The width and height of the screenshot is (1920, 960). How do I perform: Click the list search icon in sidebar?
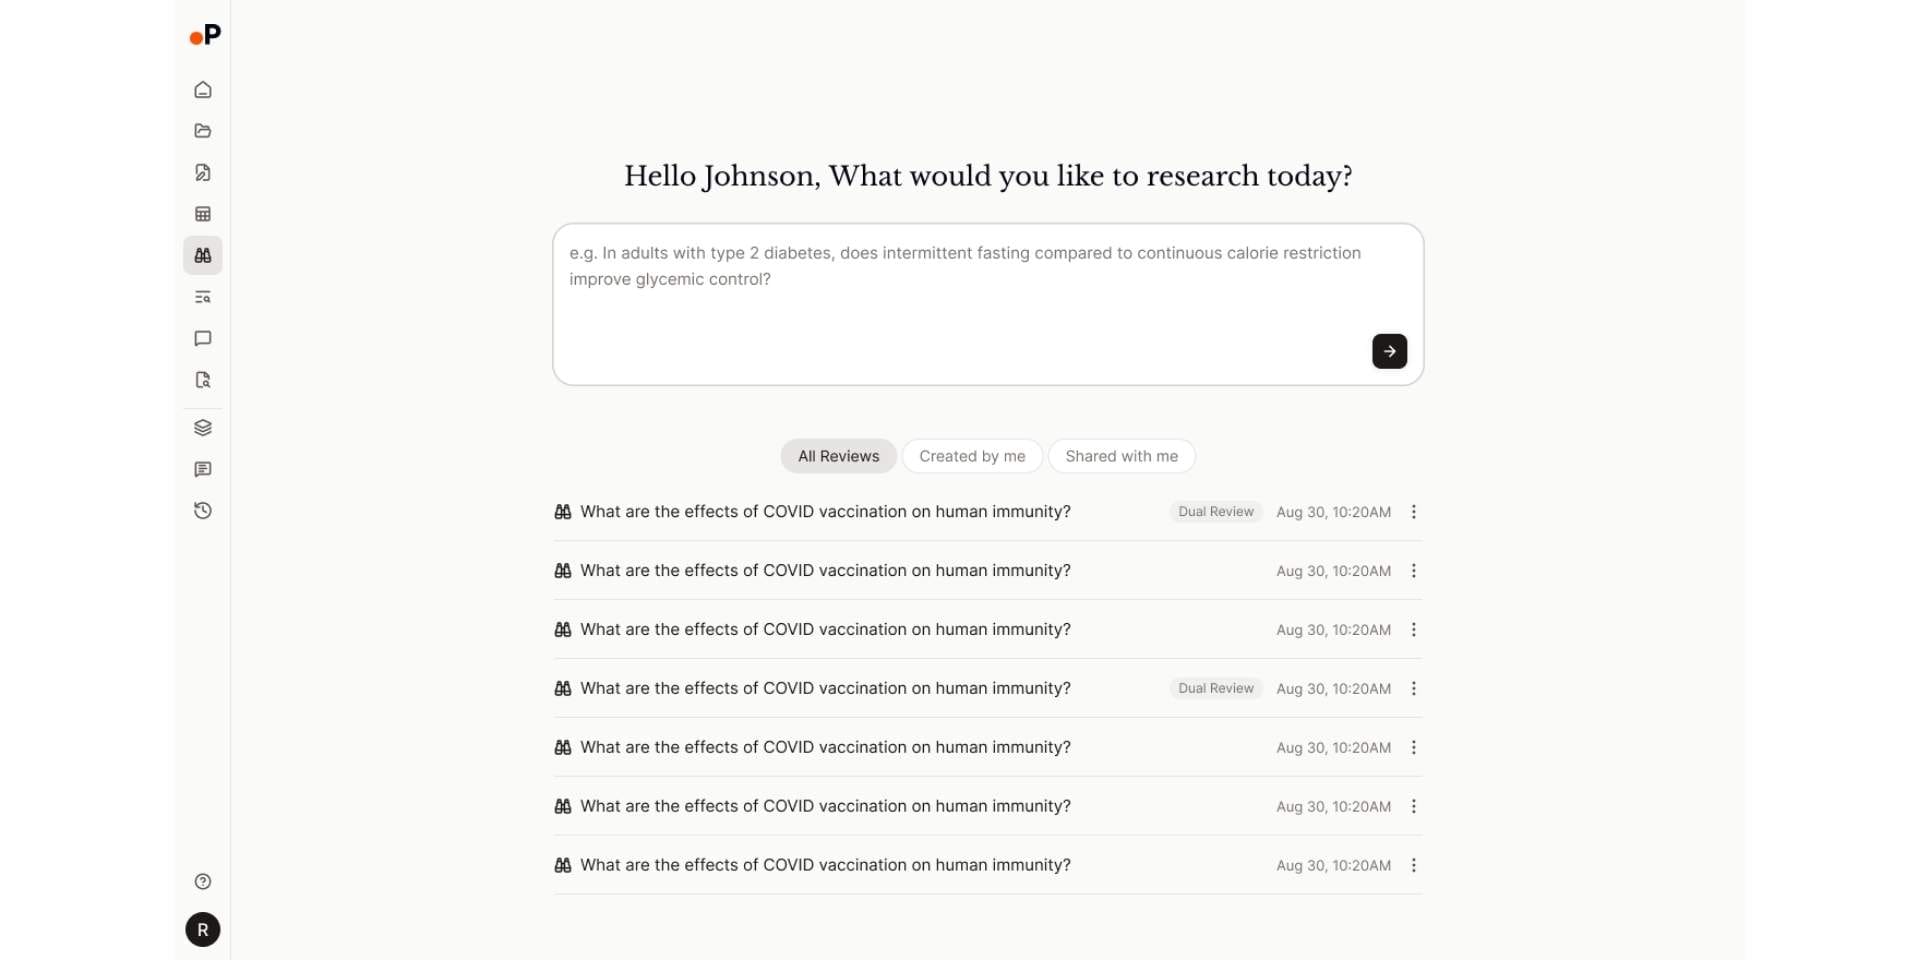[203, 297]
